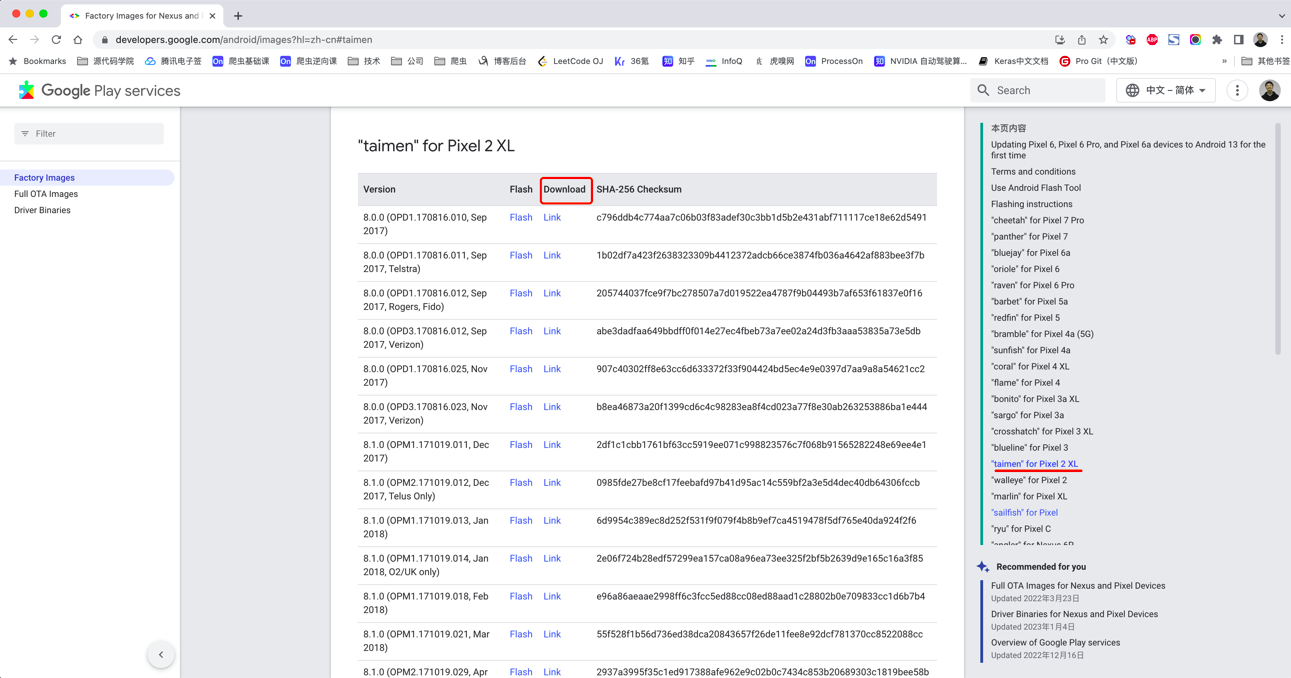Click the Download column header

[565, 189]
